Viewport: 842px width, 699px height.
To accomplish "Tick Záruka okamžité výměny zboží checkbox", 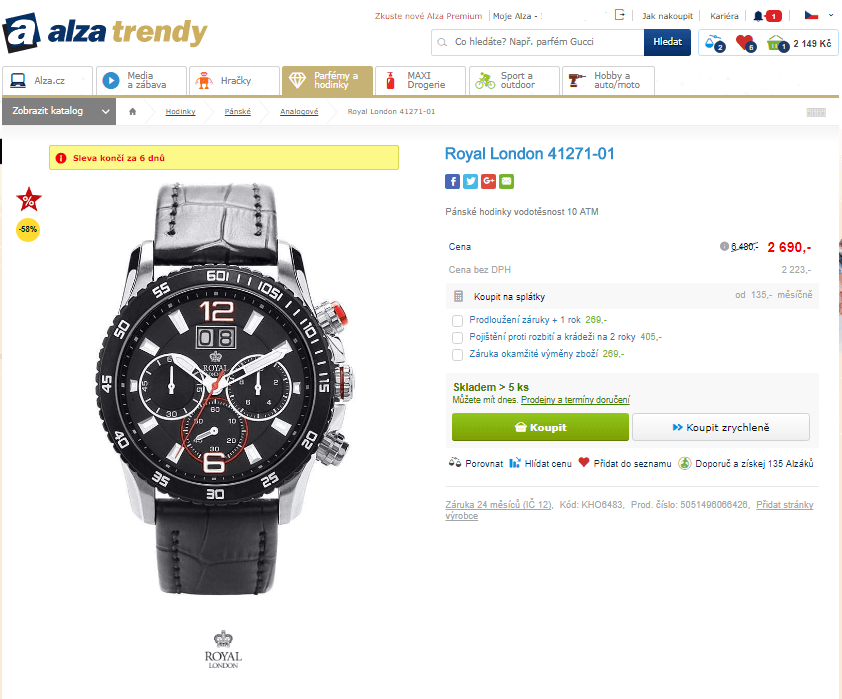I will click(457, 355).
